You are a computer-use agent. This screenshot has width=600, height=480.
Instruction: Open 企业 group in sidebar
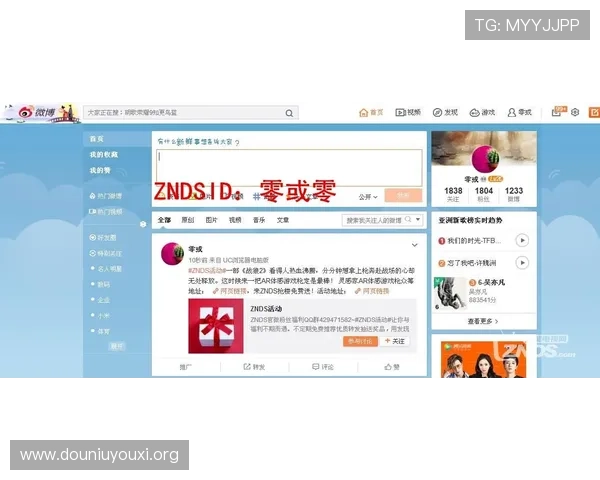(103, 300)
